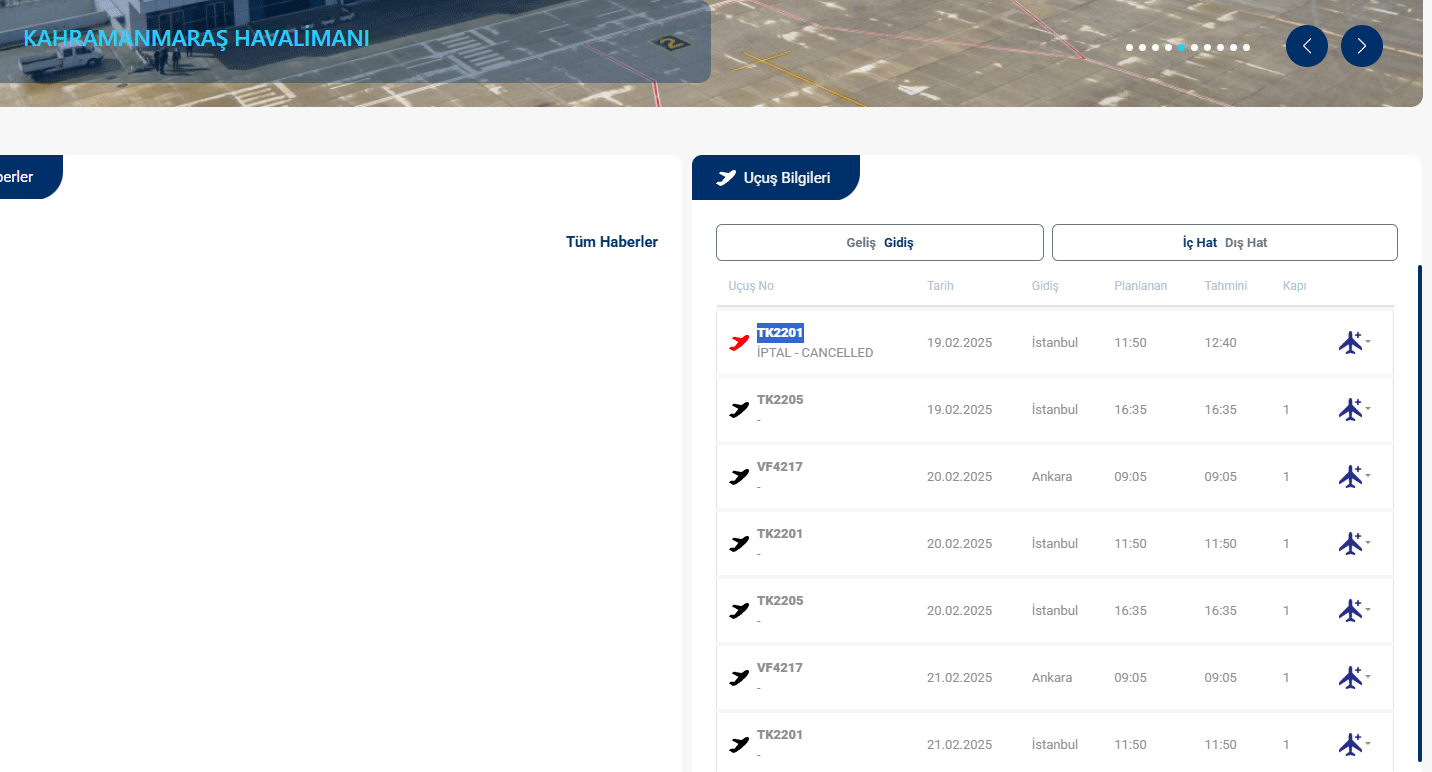Click the flight list vertical scrollbar
This screenshot has height=772, width=1432.
pos(1419,512)
